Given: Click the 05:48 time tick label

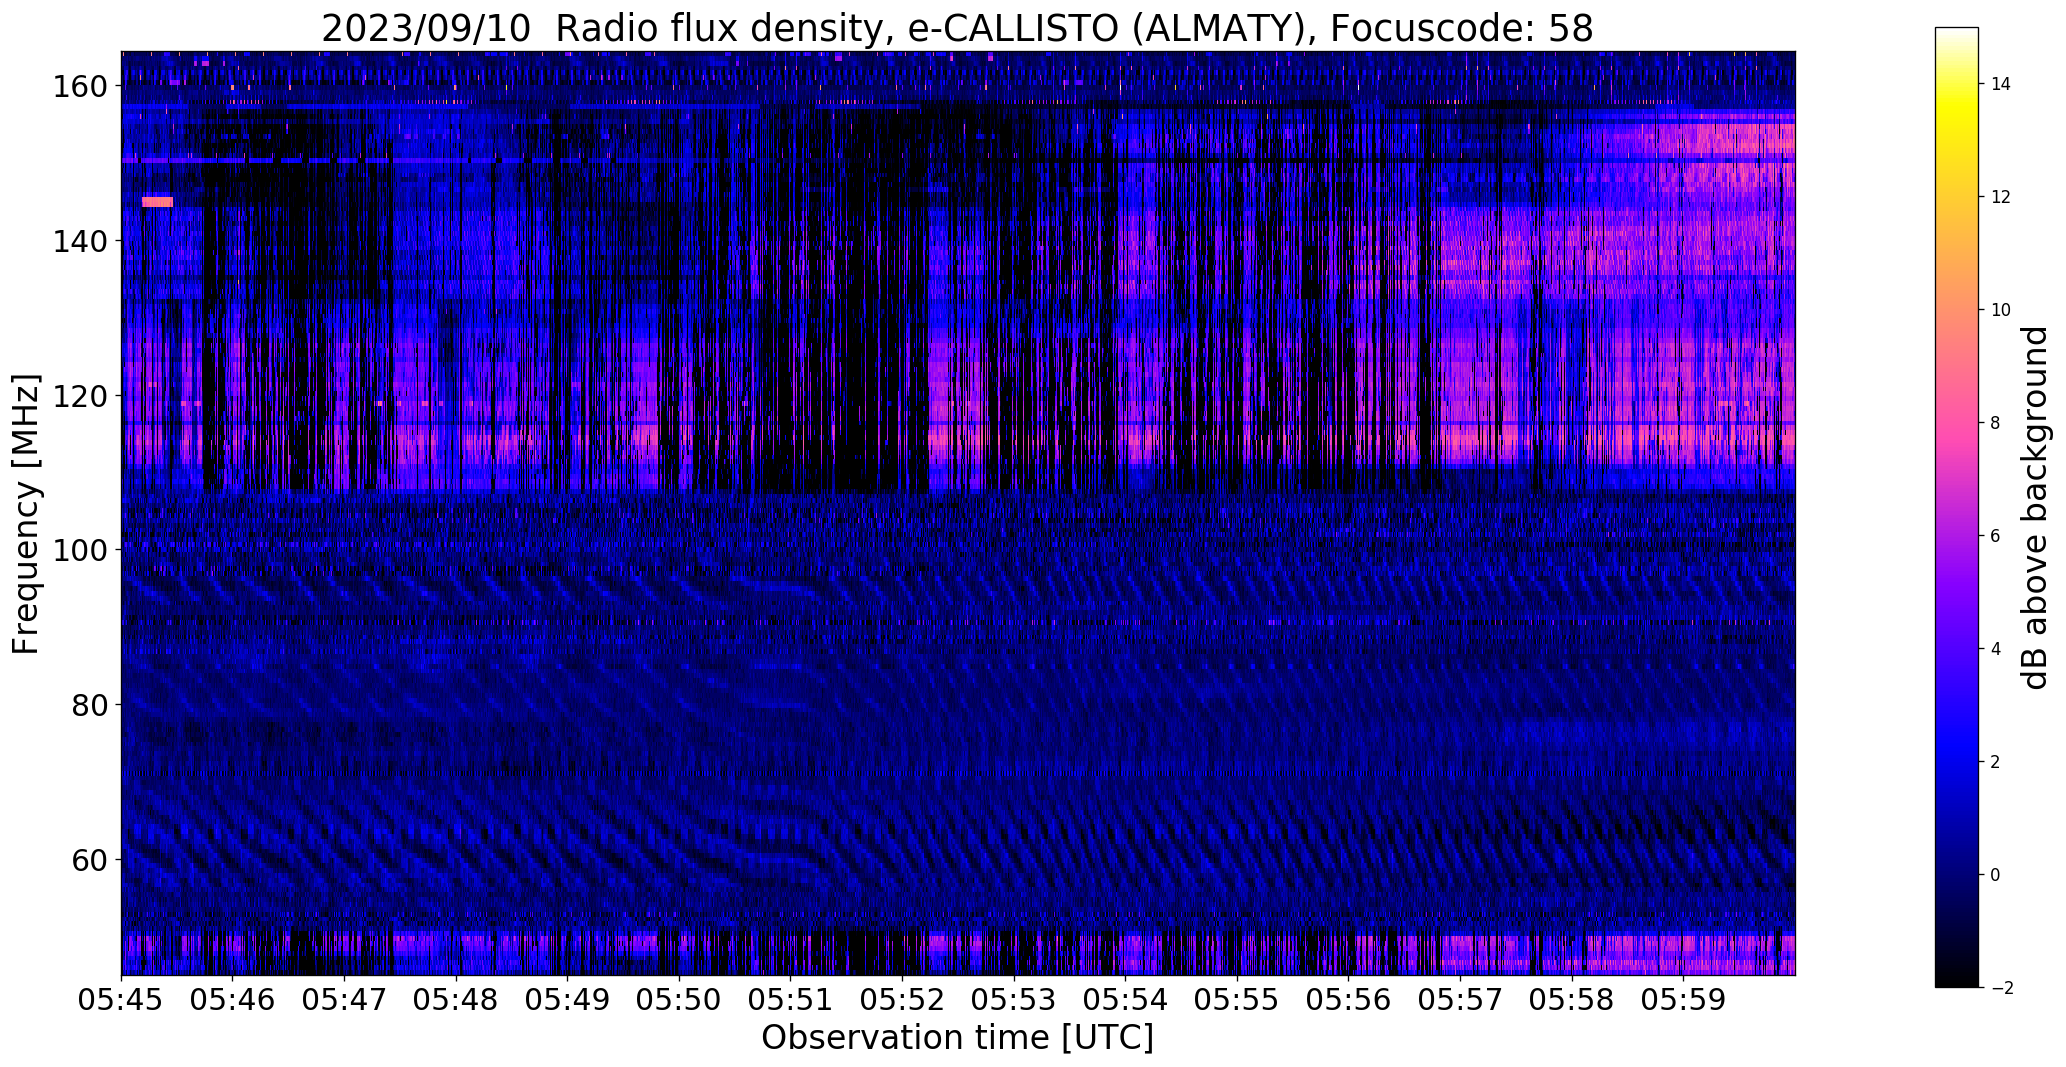Looking at the screenshot, I should click(x=456, y=1000).
